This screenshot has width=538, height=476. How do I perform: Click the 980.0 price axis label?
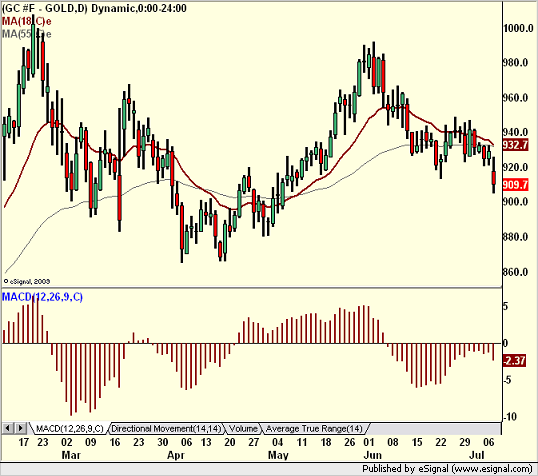[515, 62]
